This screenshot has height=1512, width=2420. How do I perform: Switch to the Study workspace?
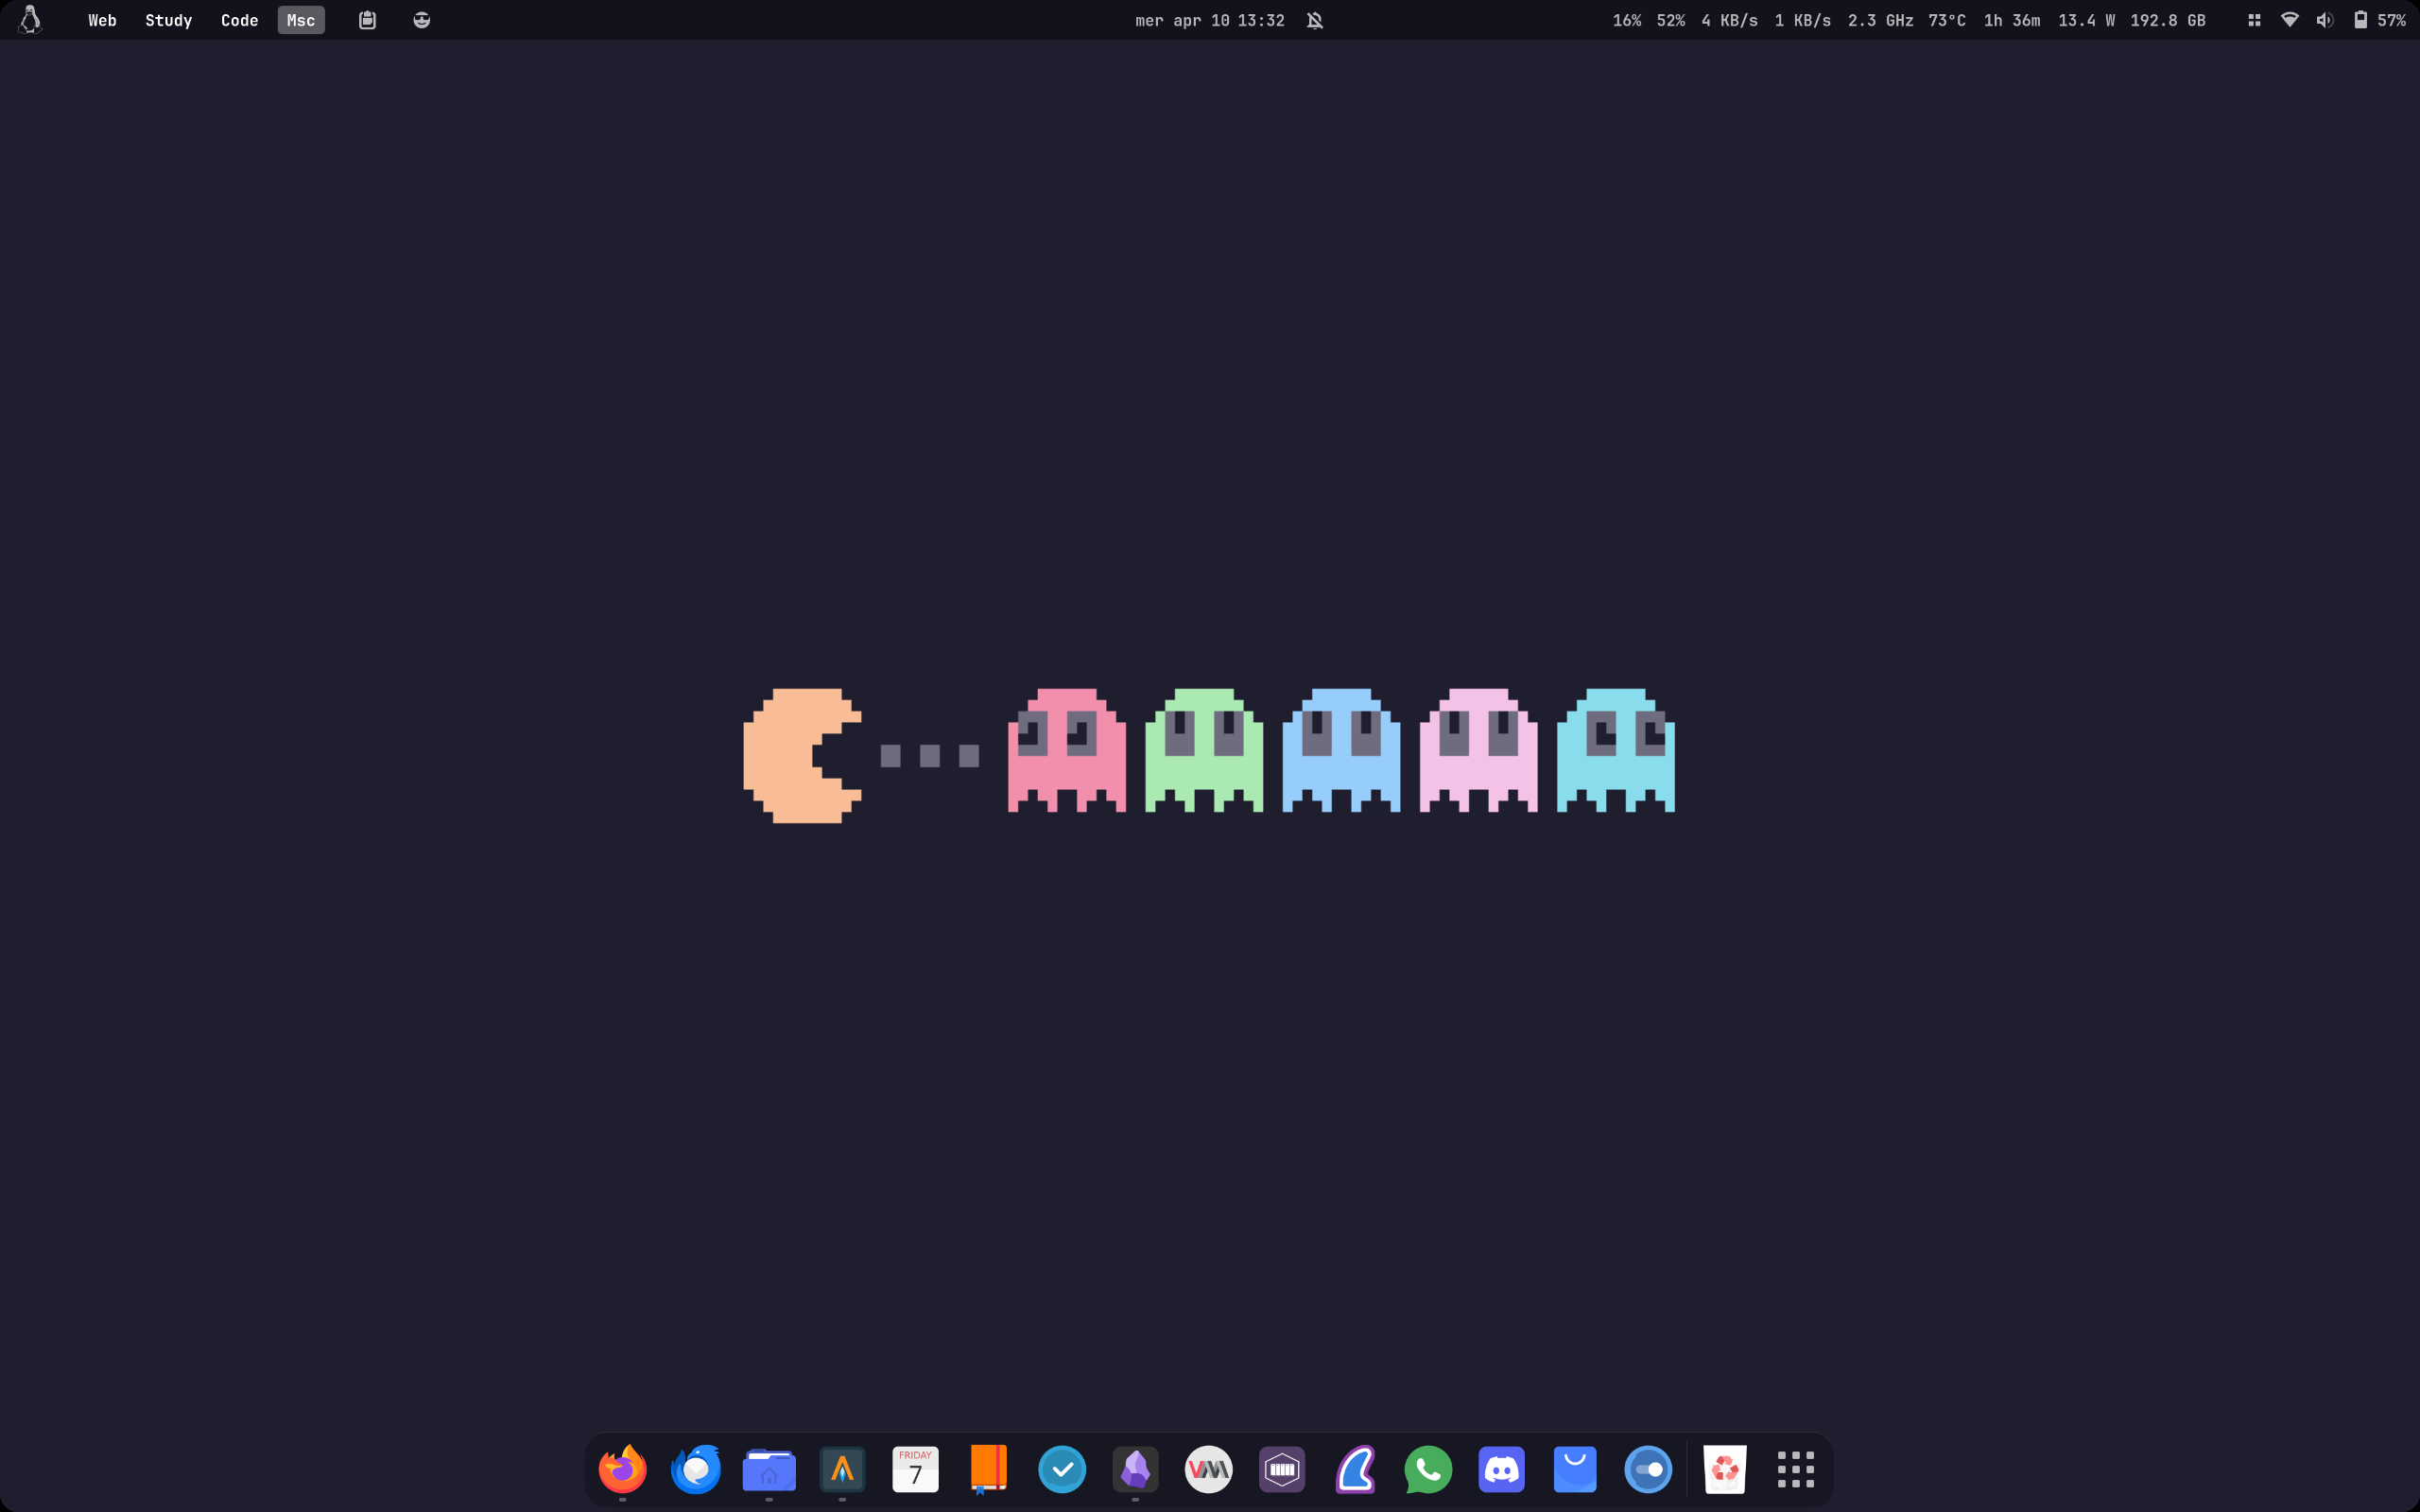tap(168, 20)
